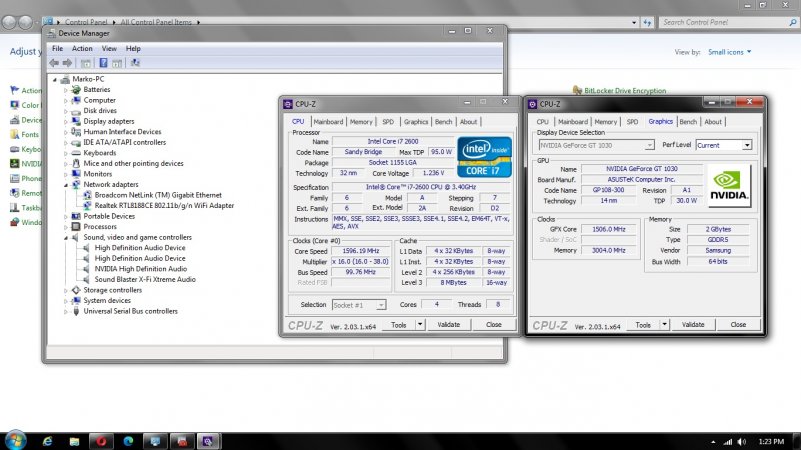
Task: Click in Search Control Panel field
Action: tap(723, 22)
